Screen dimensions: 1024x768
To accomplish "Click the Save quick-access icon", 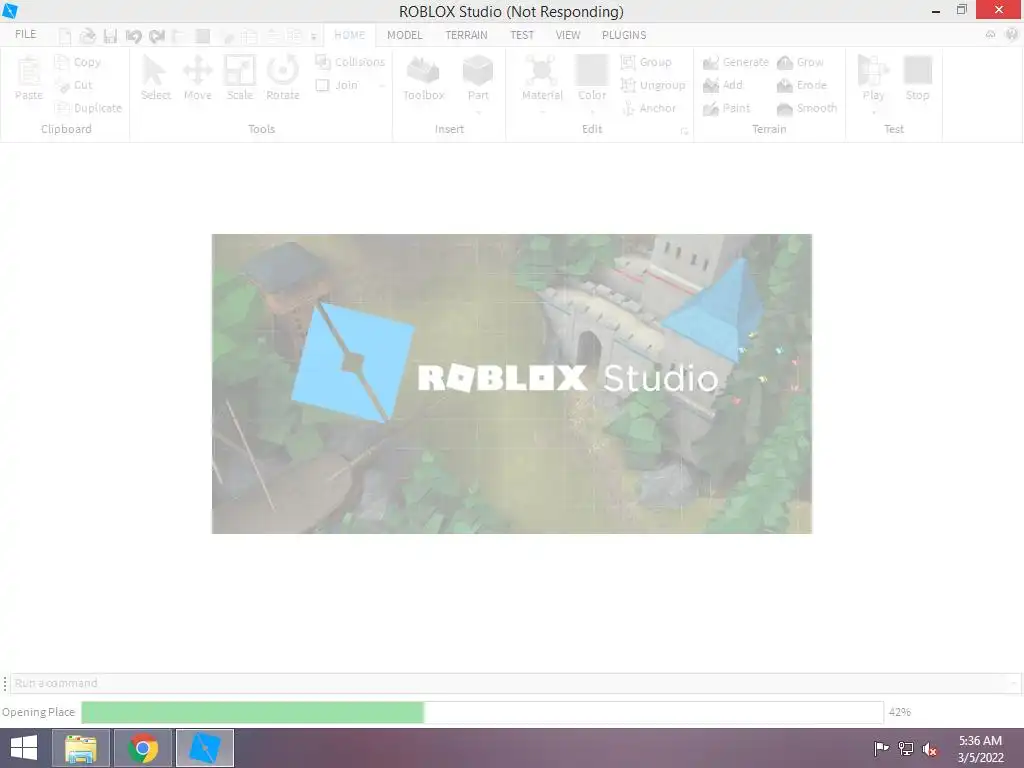I will click(110, 36).
